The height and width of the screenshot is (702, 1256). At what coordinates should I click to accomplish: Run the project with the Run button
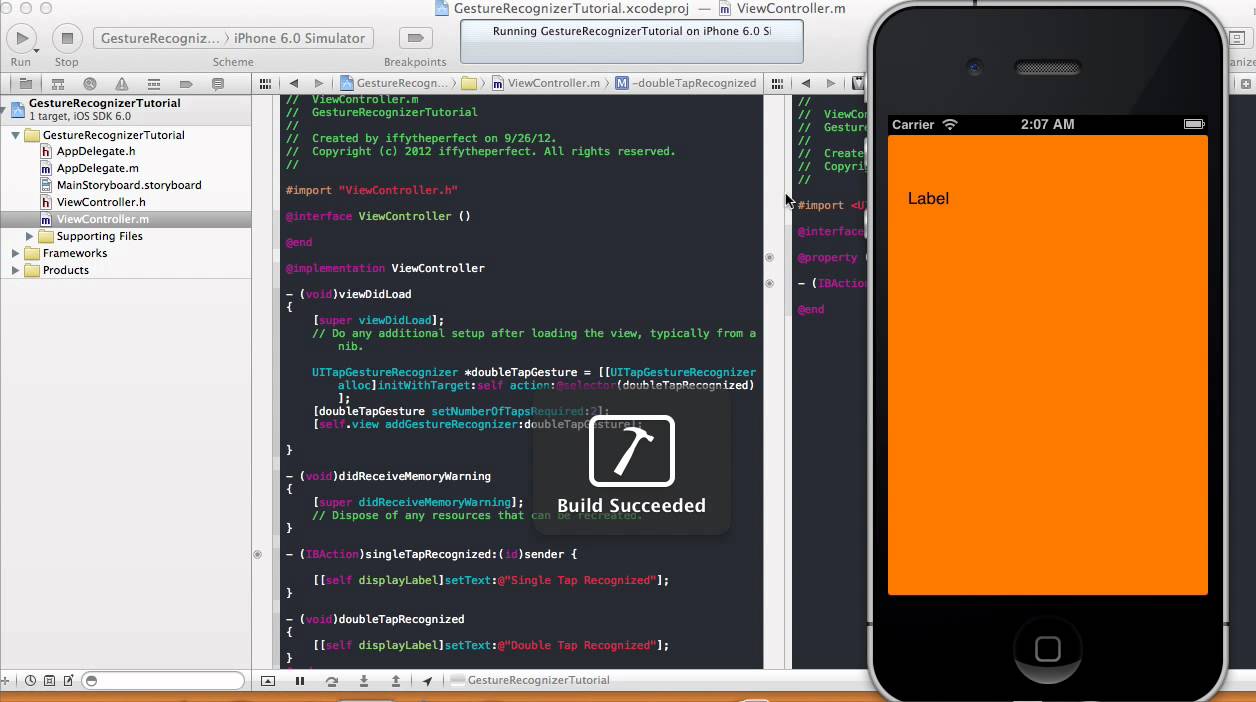click(x=21, y=38)
